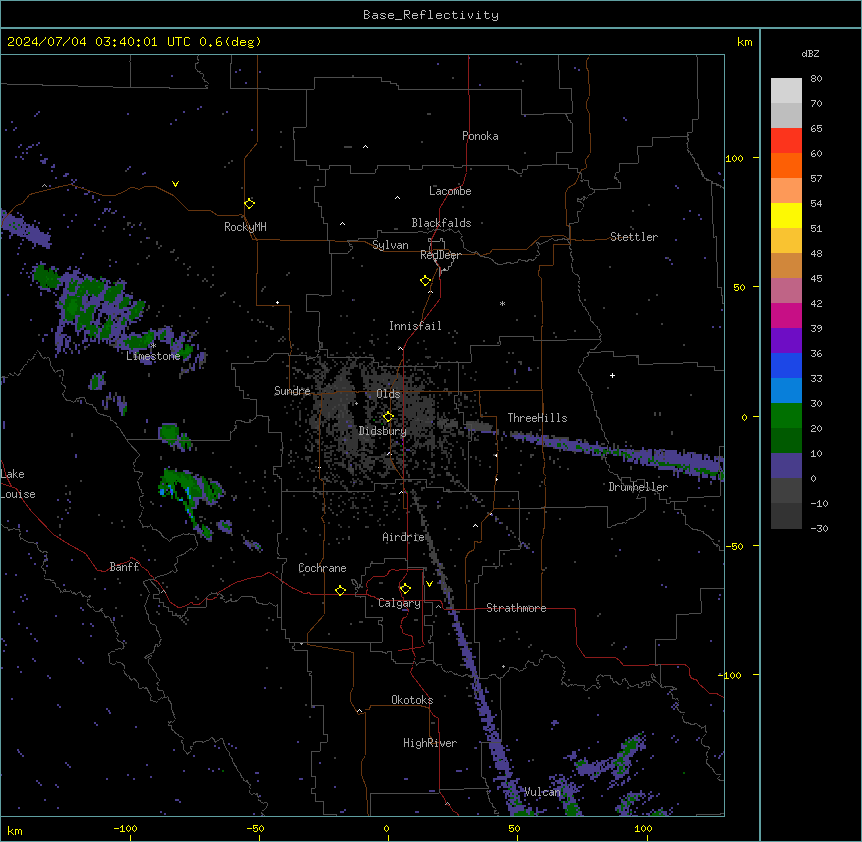The height and width of the screenshot is (842, 862).
Task: Select the yellow diamond marker above Calgary label
Action: coord(405,589)
